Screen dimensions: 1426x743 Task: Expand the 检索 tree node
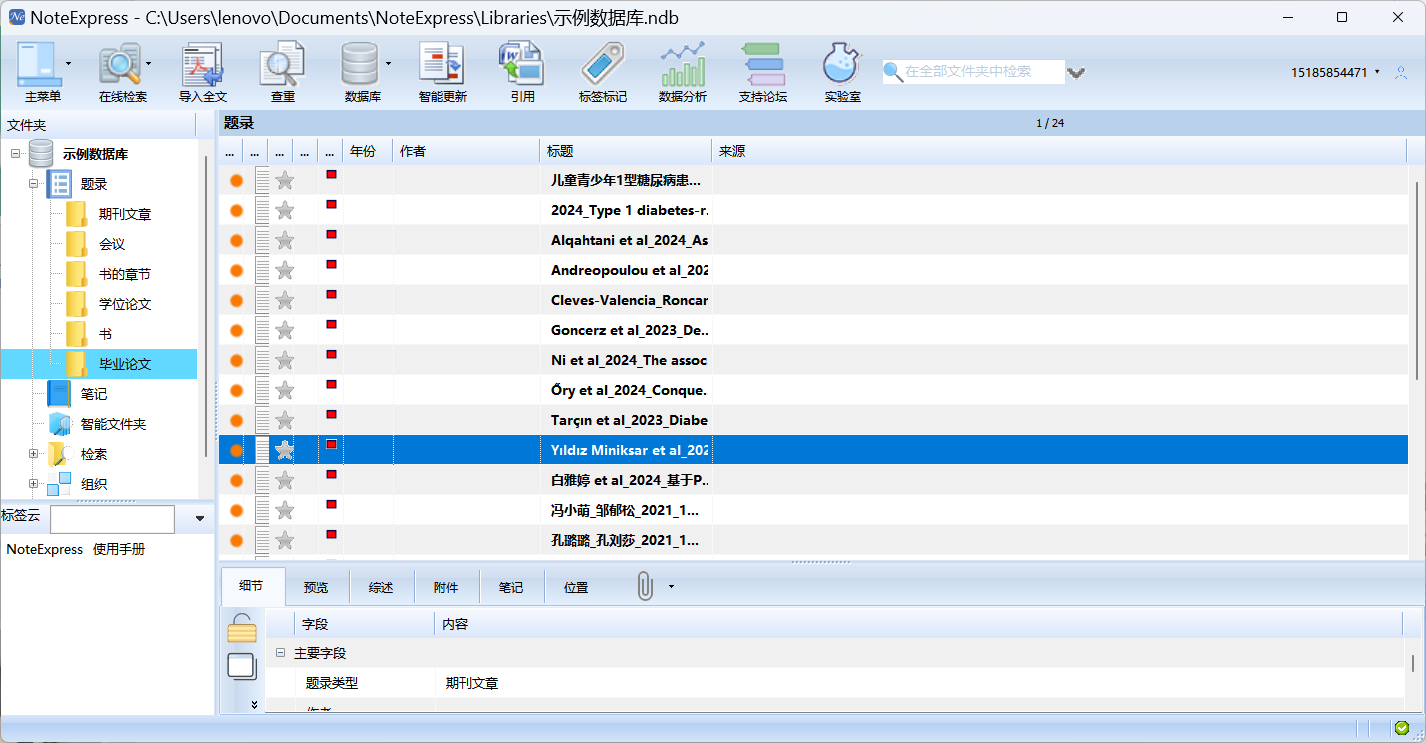(x=34, y=454)
